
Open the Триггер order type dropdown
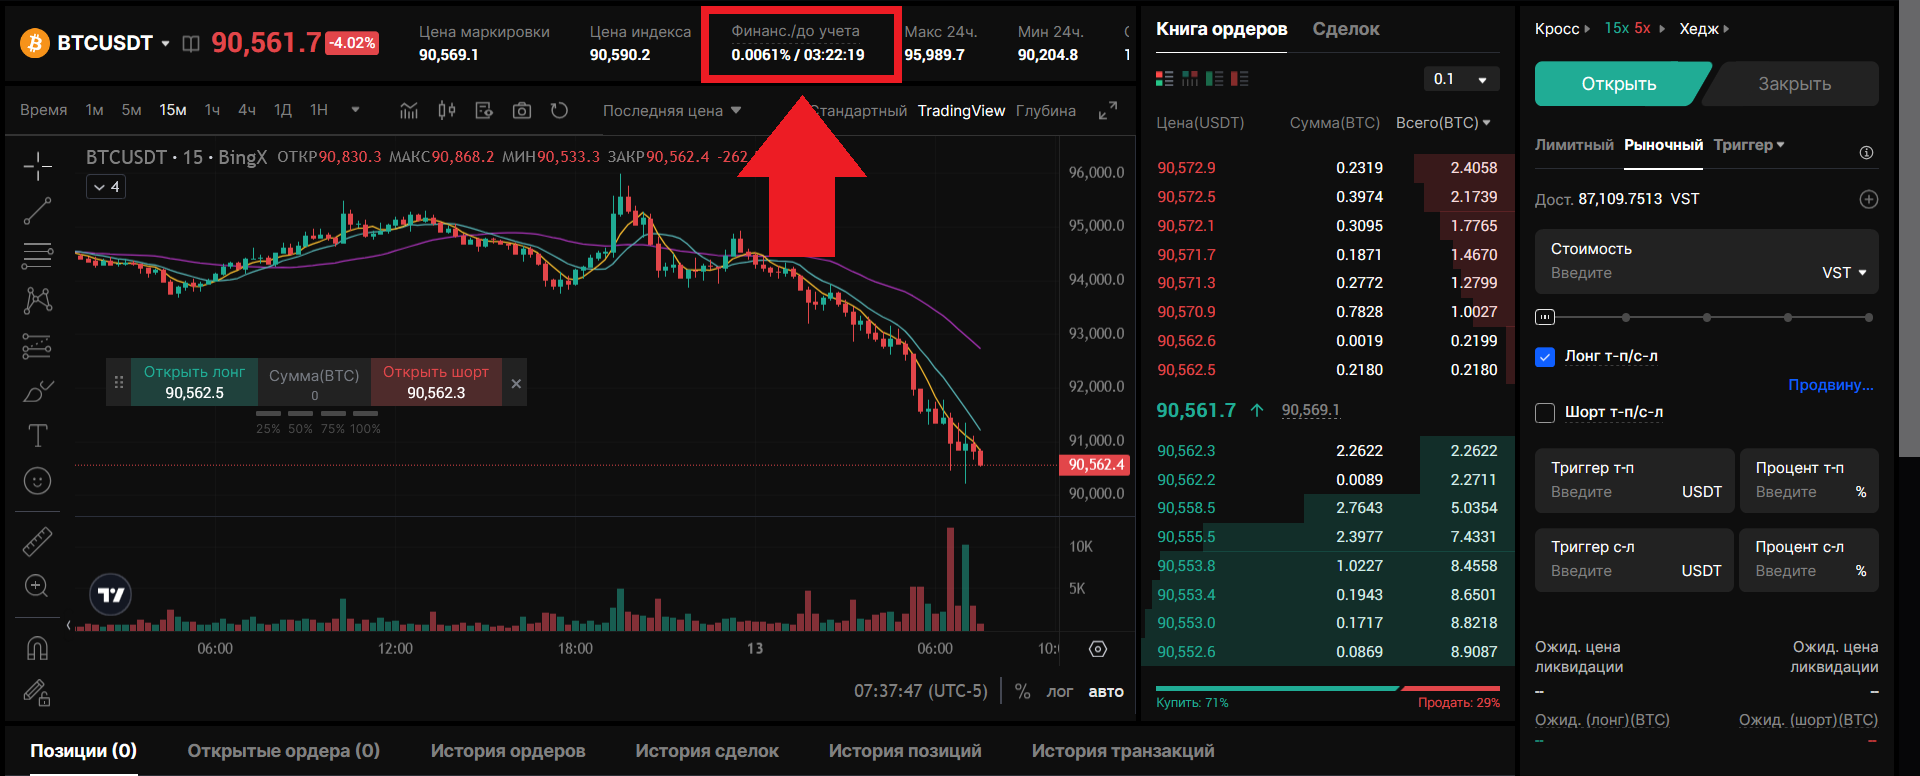[x=1749, y=145]
